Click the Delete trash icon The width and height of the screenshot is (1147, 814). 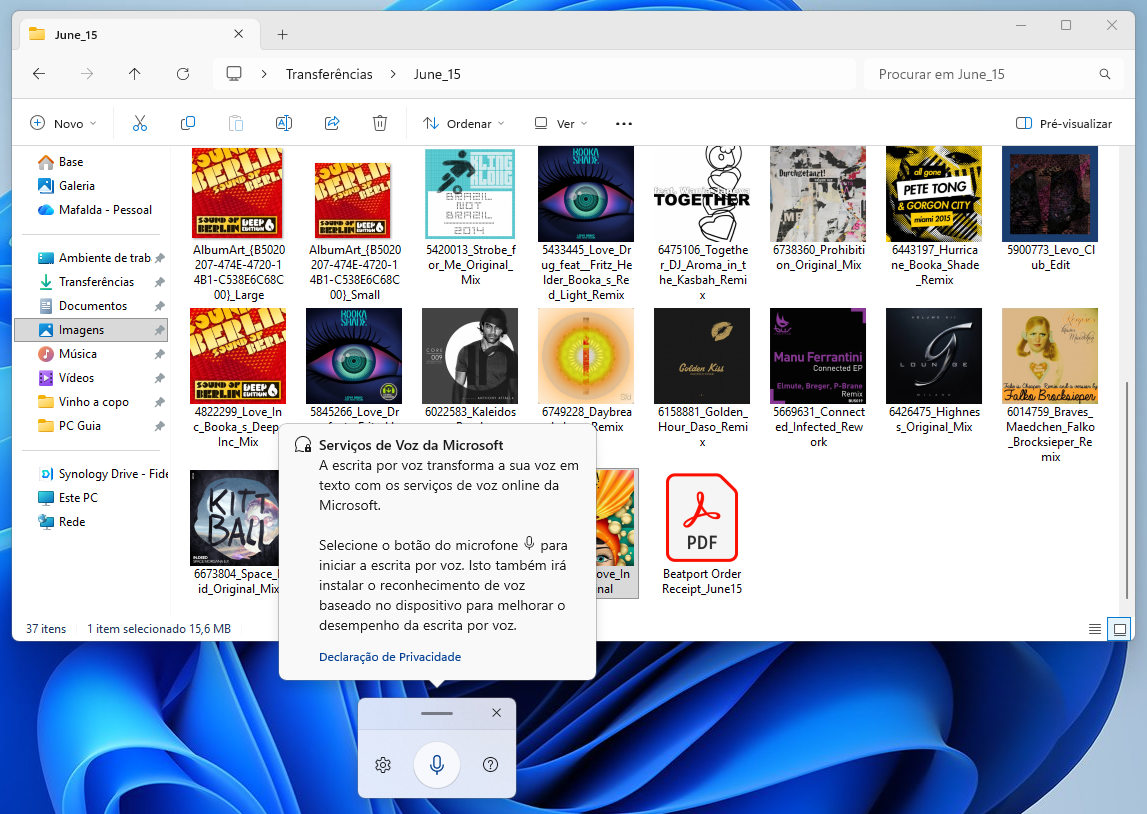380,124
